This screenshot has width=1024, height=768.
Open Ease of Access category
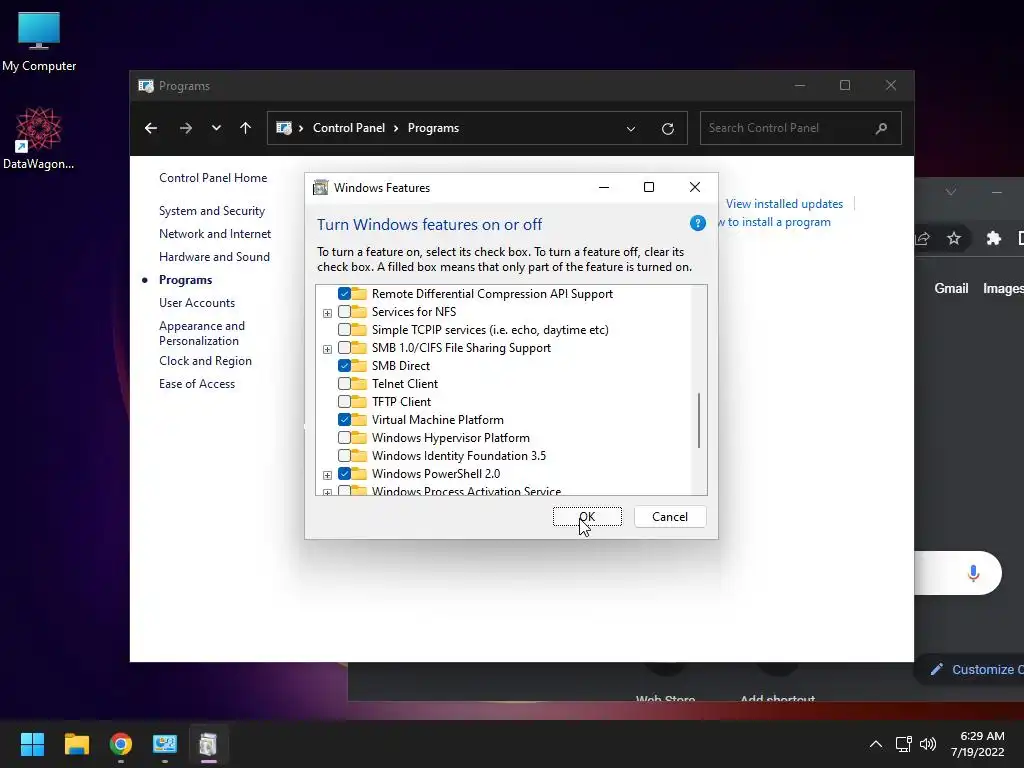tap(197, 384)
